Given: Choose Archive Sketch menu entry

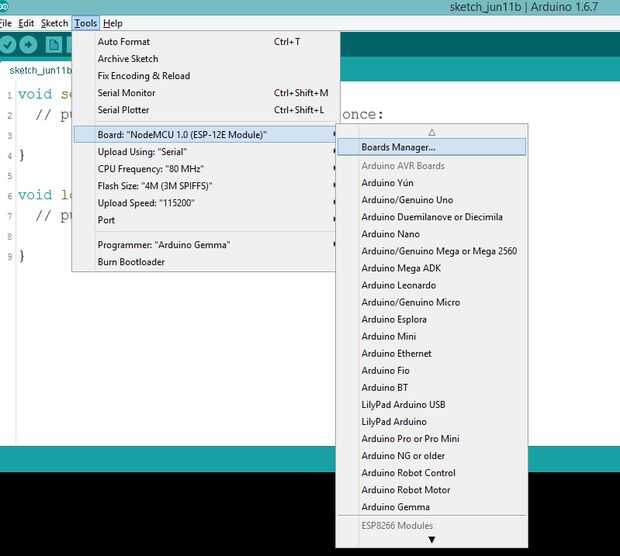Looking at the screenshot, I should pyautogui.click(x=206, y=59).
